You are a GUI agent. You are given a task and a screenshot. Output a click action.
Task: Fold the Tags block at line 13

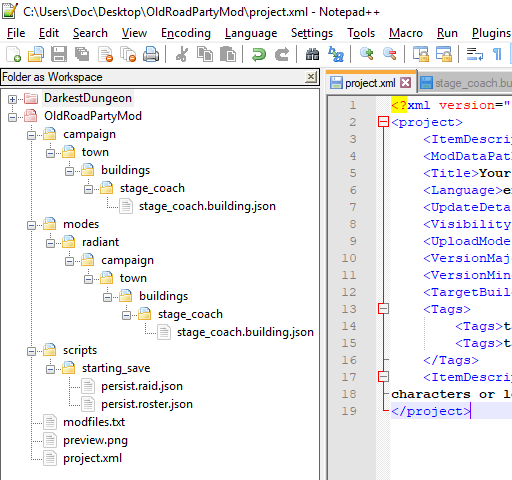coord(383,309)
